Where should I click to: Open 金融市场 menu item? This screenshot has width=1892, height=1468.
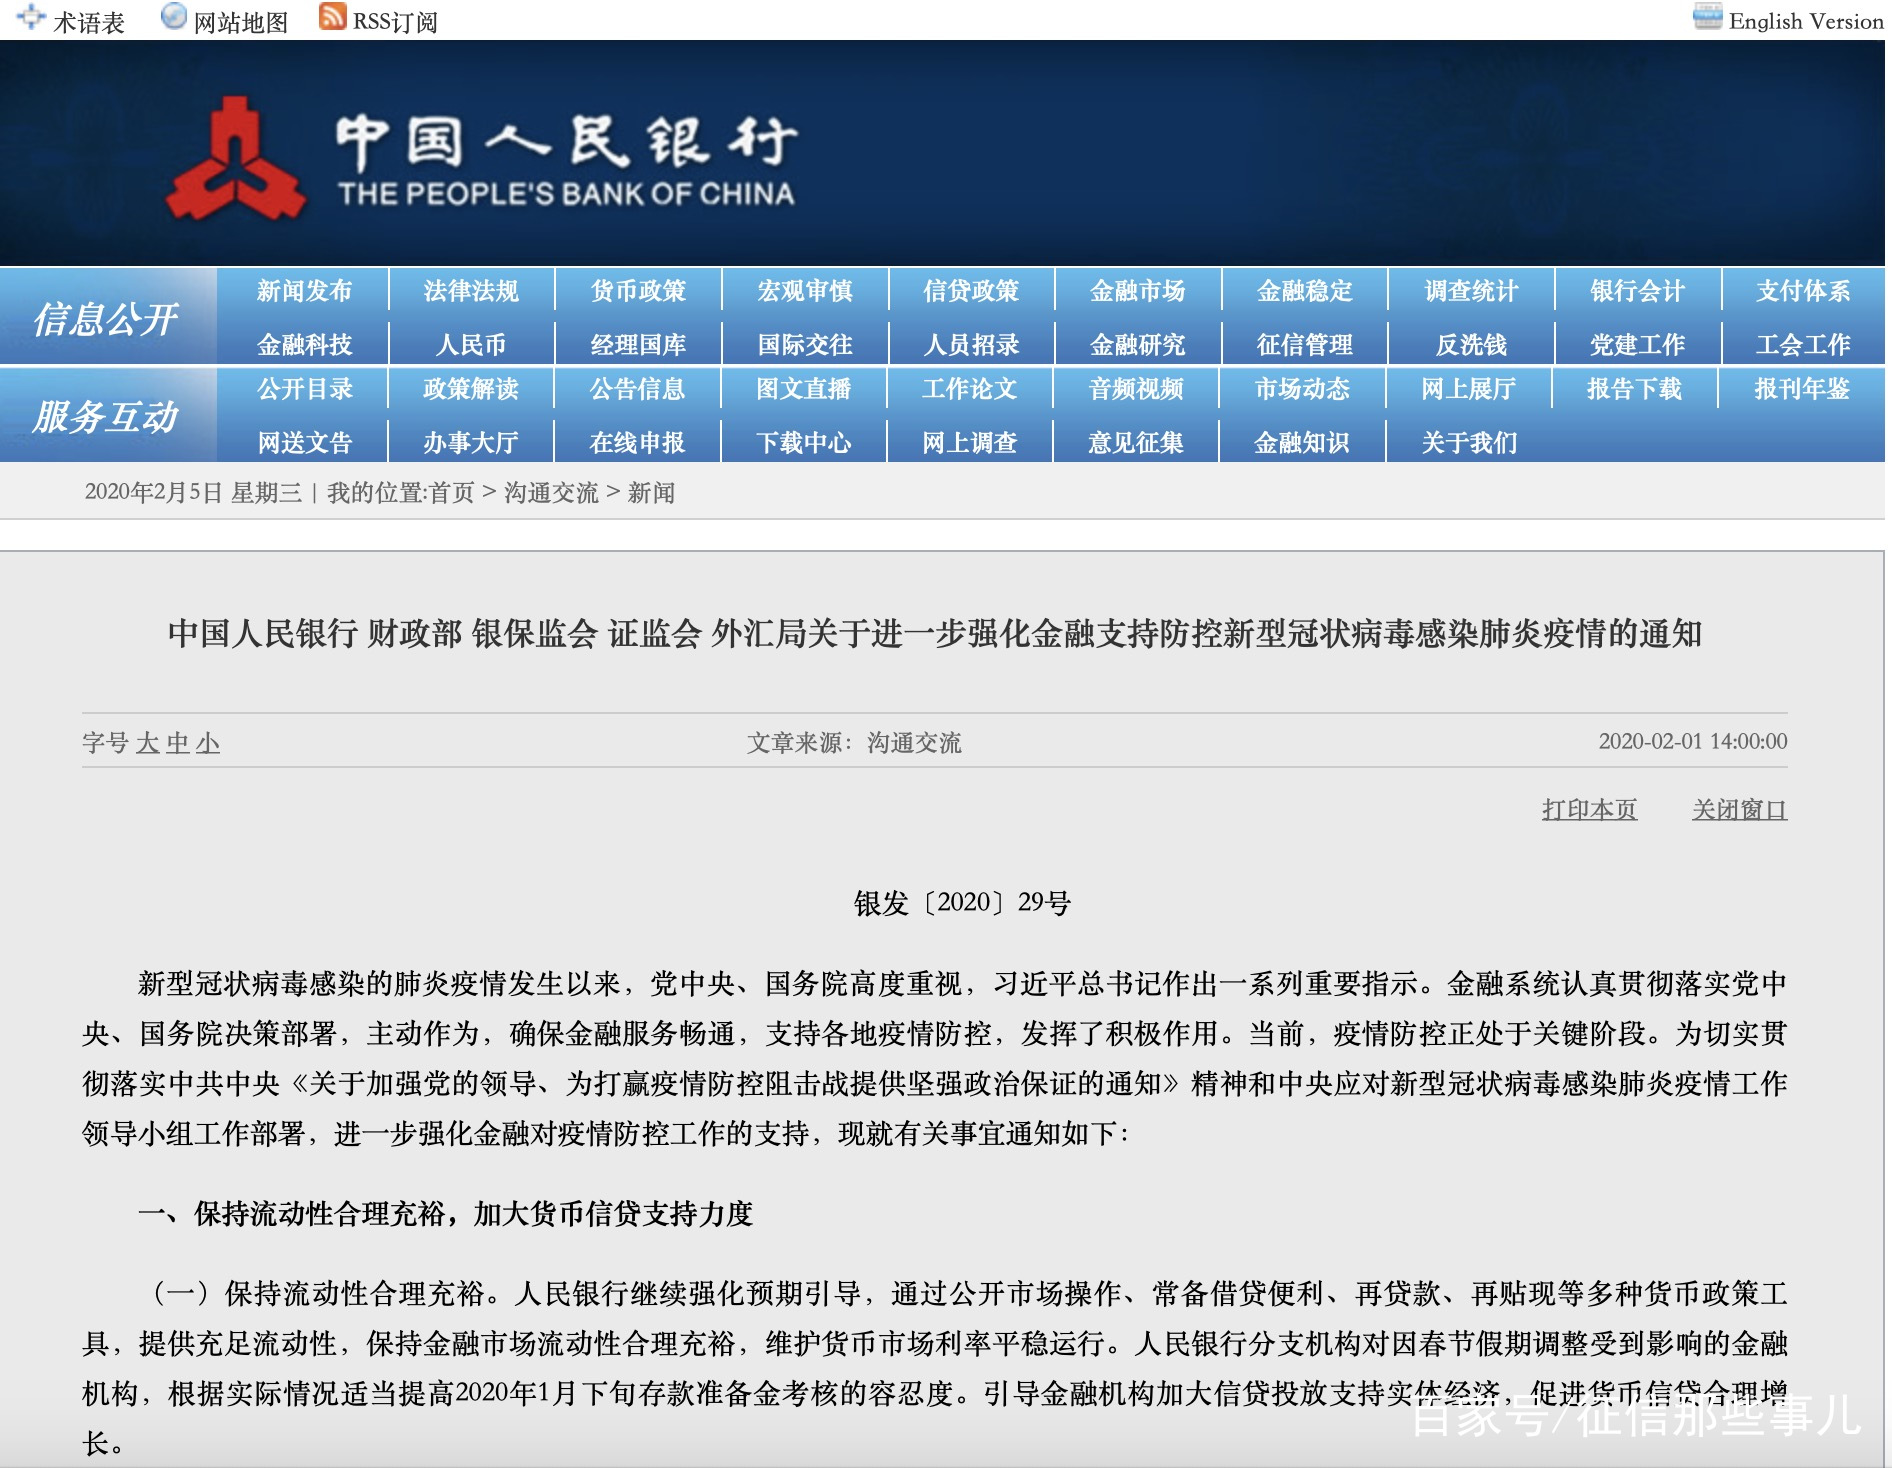pyautogui.click(x=1138, y=291)
